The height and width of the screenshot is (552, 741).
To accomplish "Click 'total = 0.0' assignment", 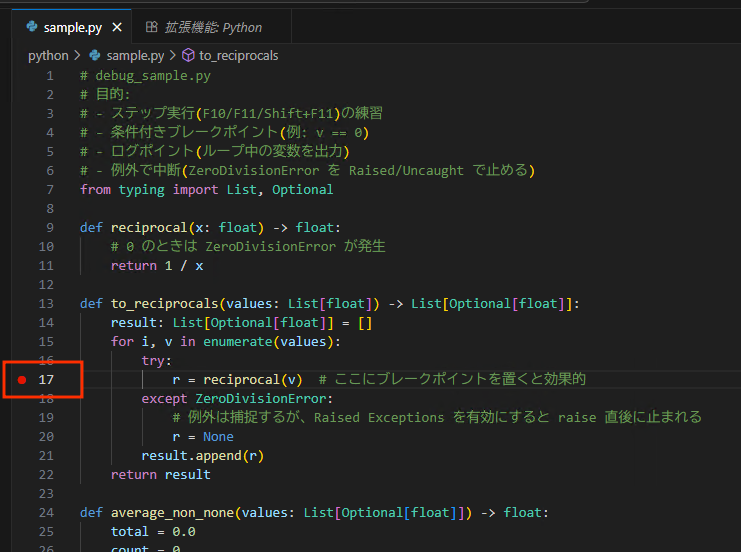I will point(153,532).
